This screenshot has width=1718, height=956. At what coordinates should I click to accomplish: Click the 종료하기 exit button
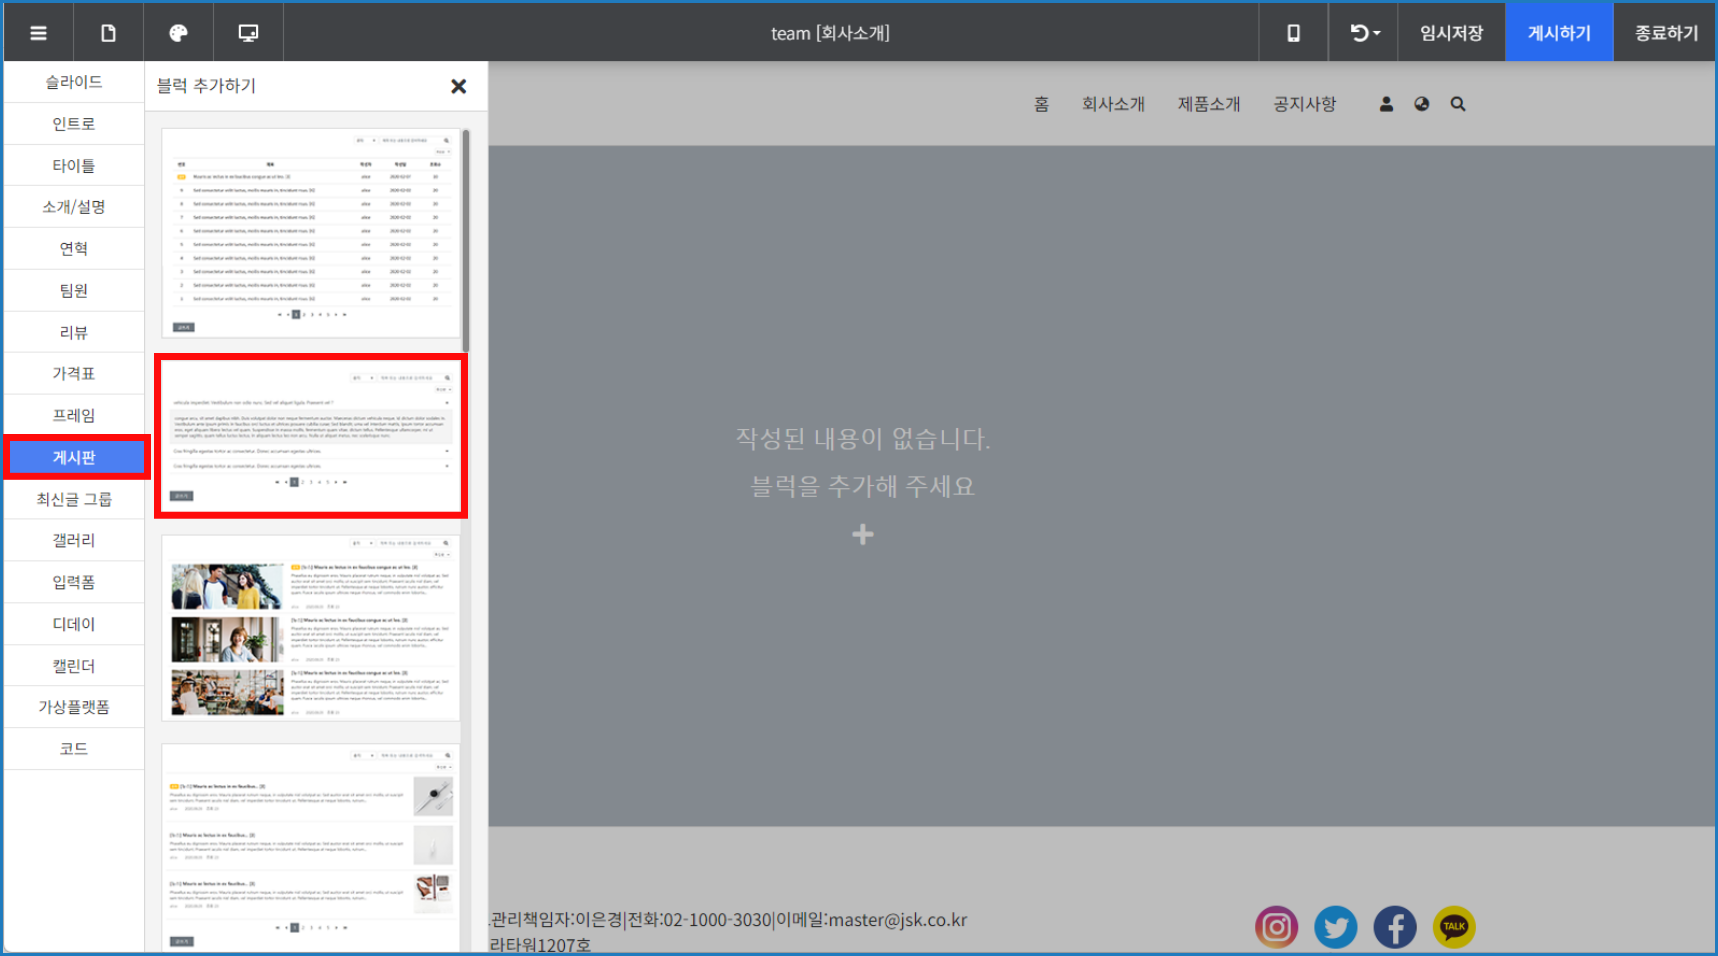[1666, 33]
